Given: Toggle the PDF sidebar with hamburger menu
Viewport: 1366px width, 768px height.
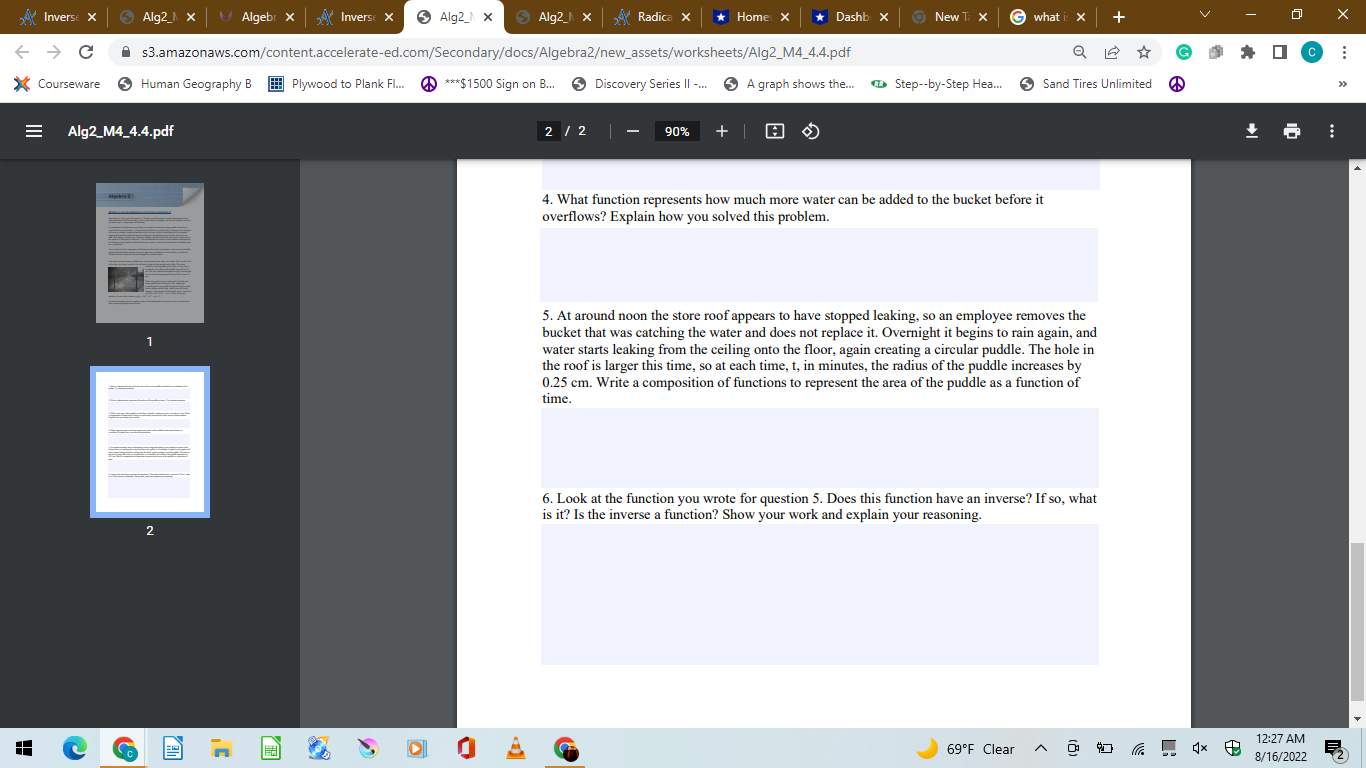Looking at the screenshot, I should pos(33,130).
